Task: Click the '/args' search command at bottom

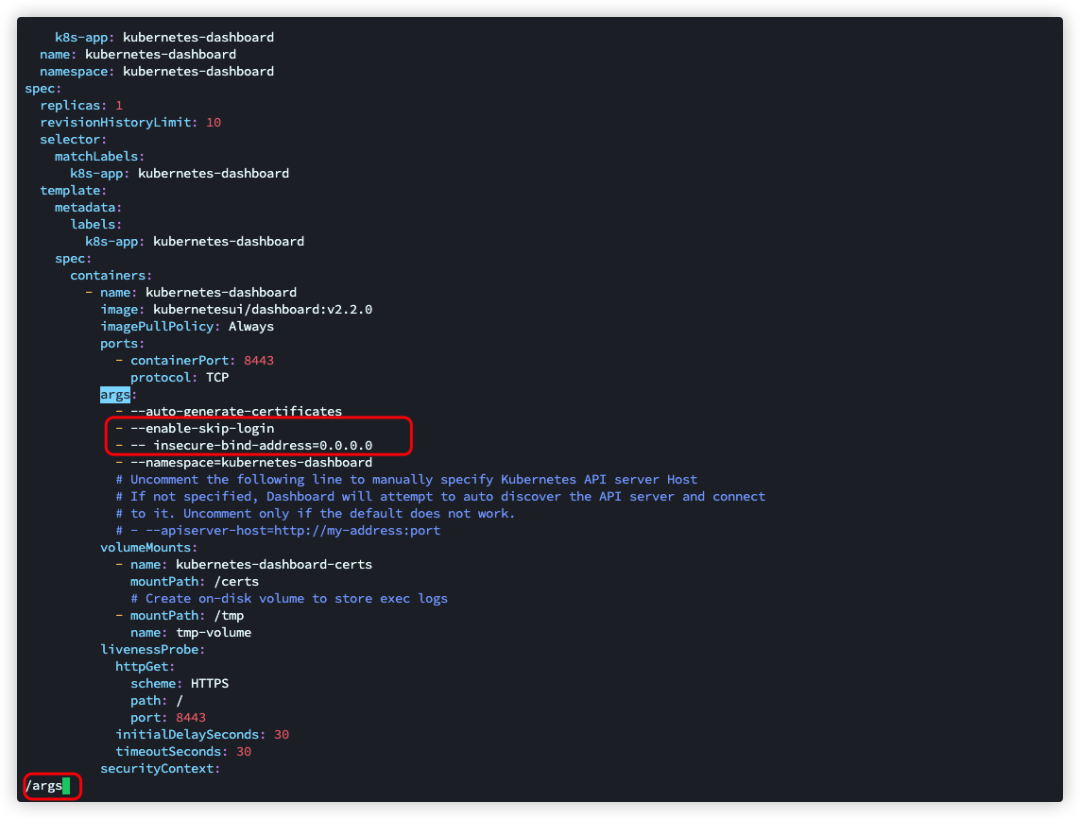Action: tap(44, 786)
